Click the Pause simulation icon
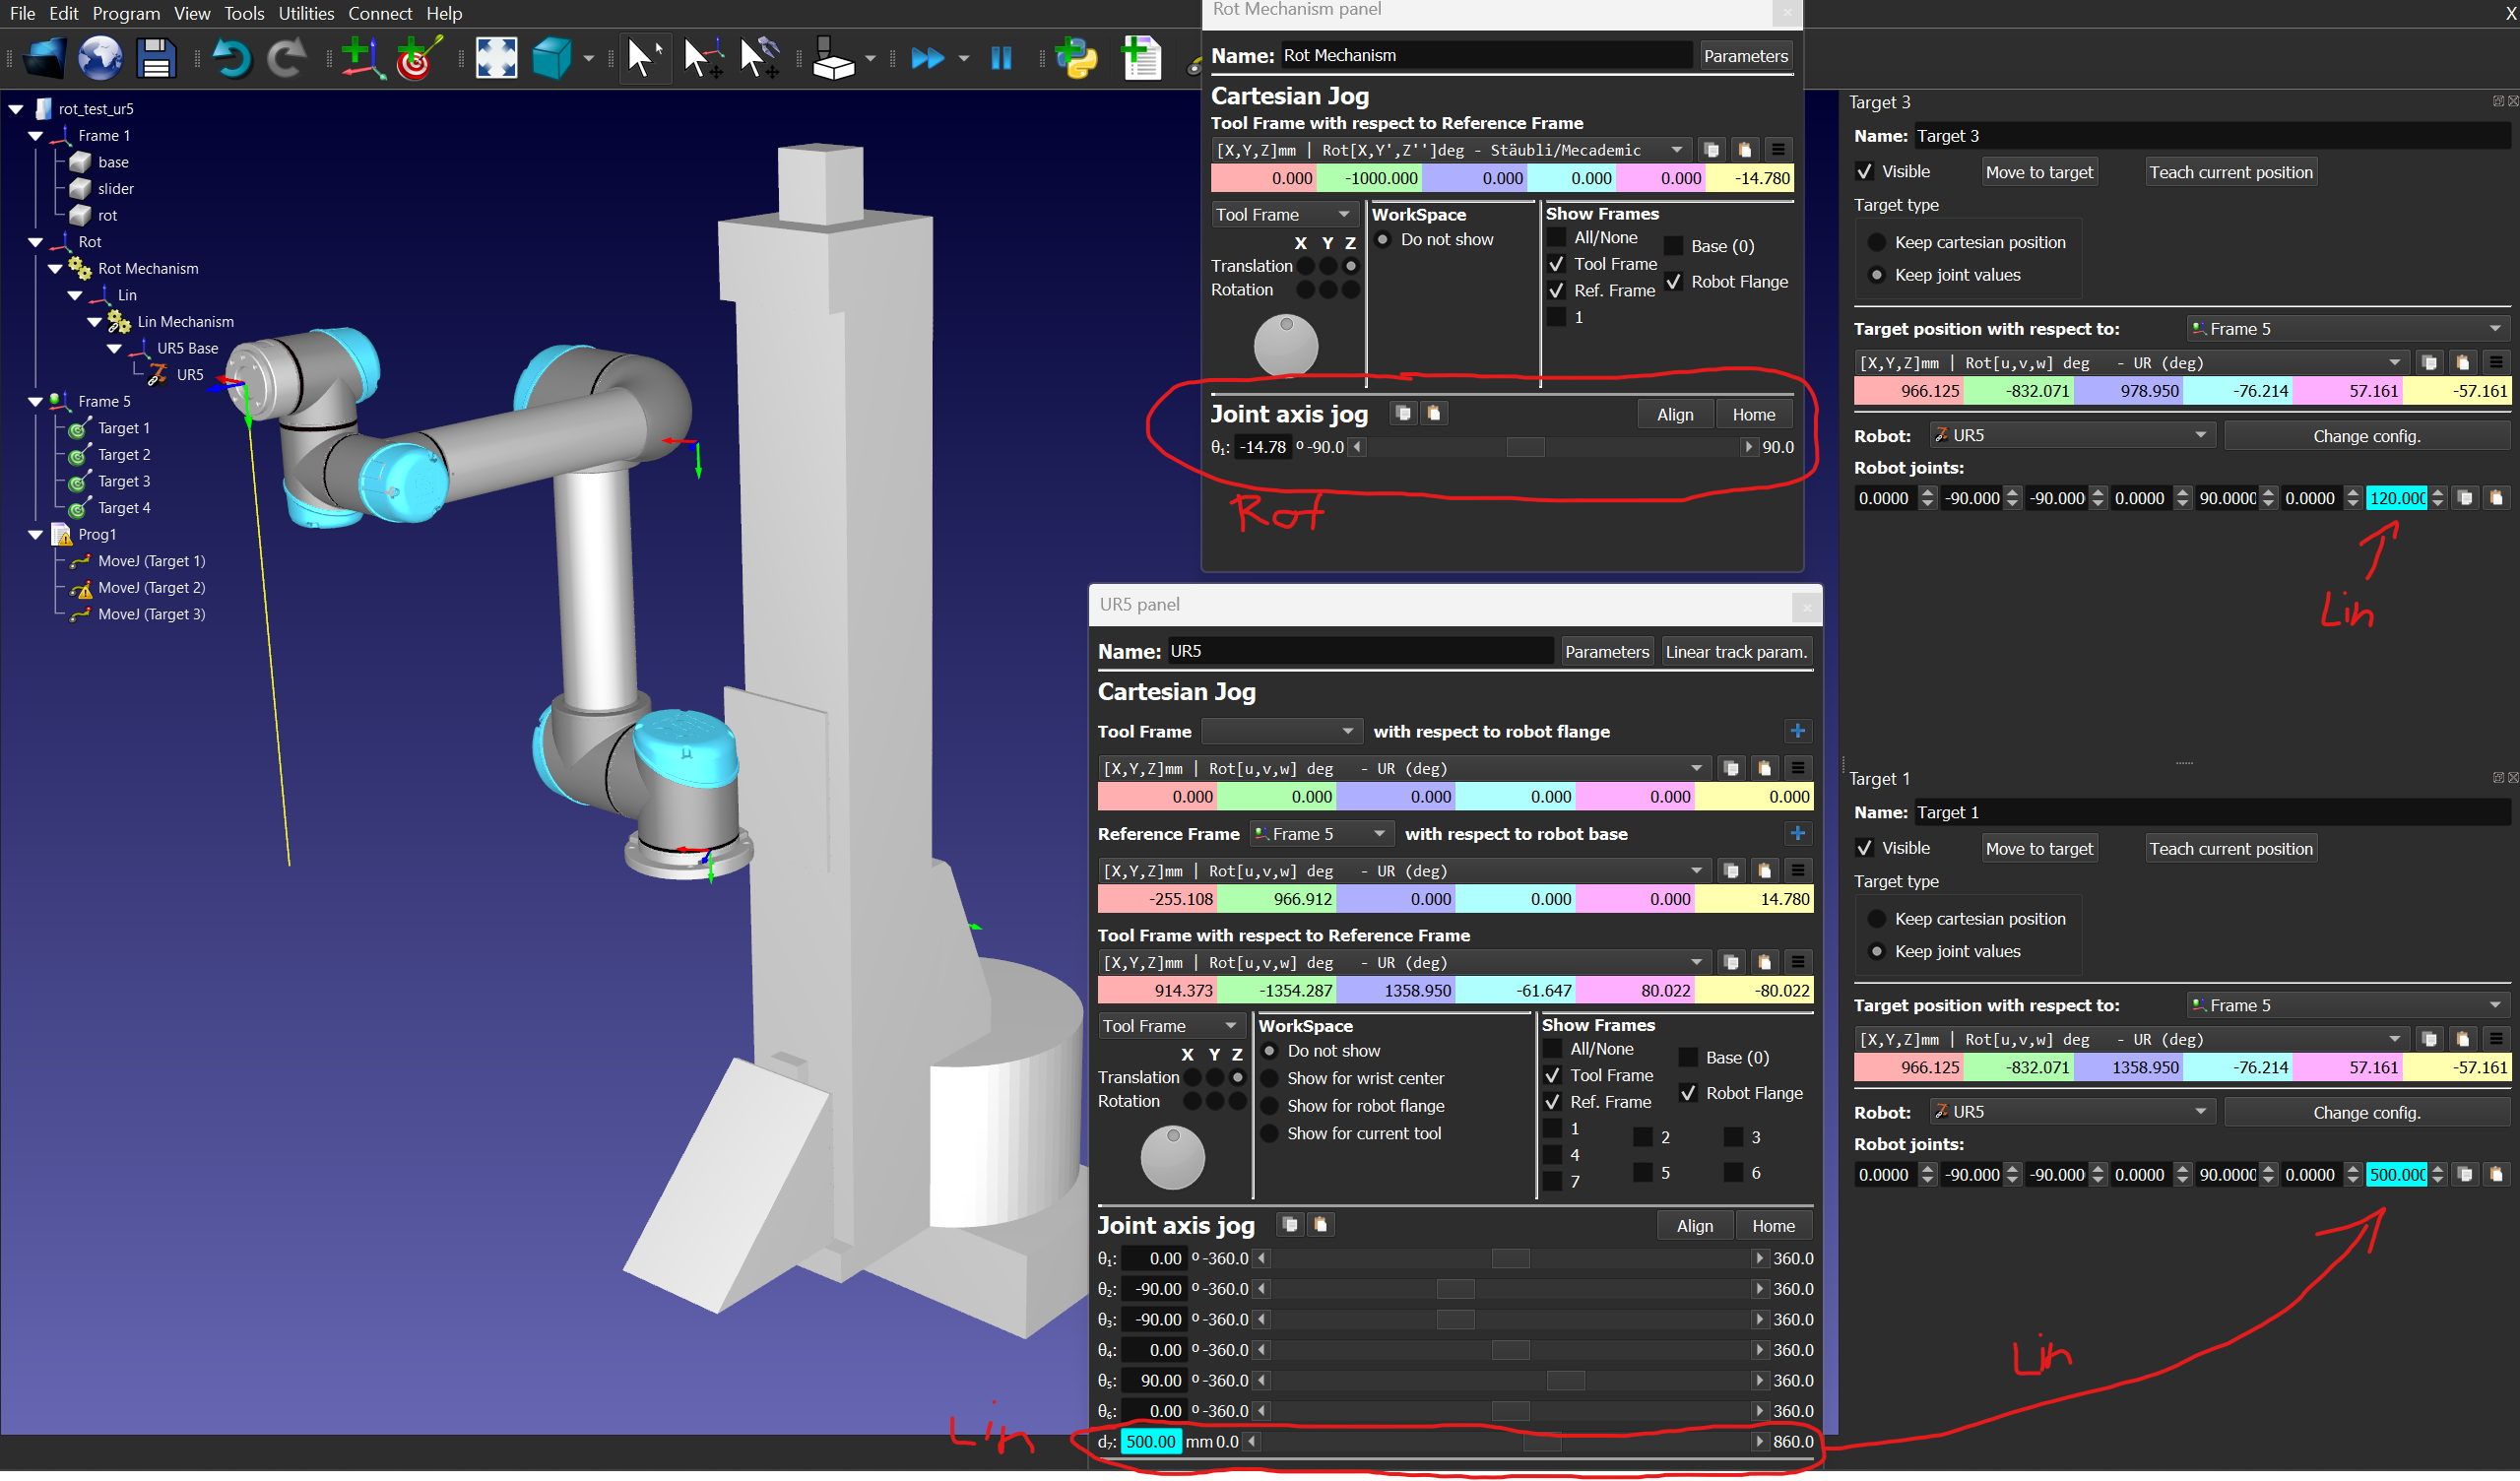 (x=1001, y=58)
